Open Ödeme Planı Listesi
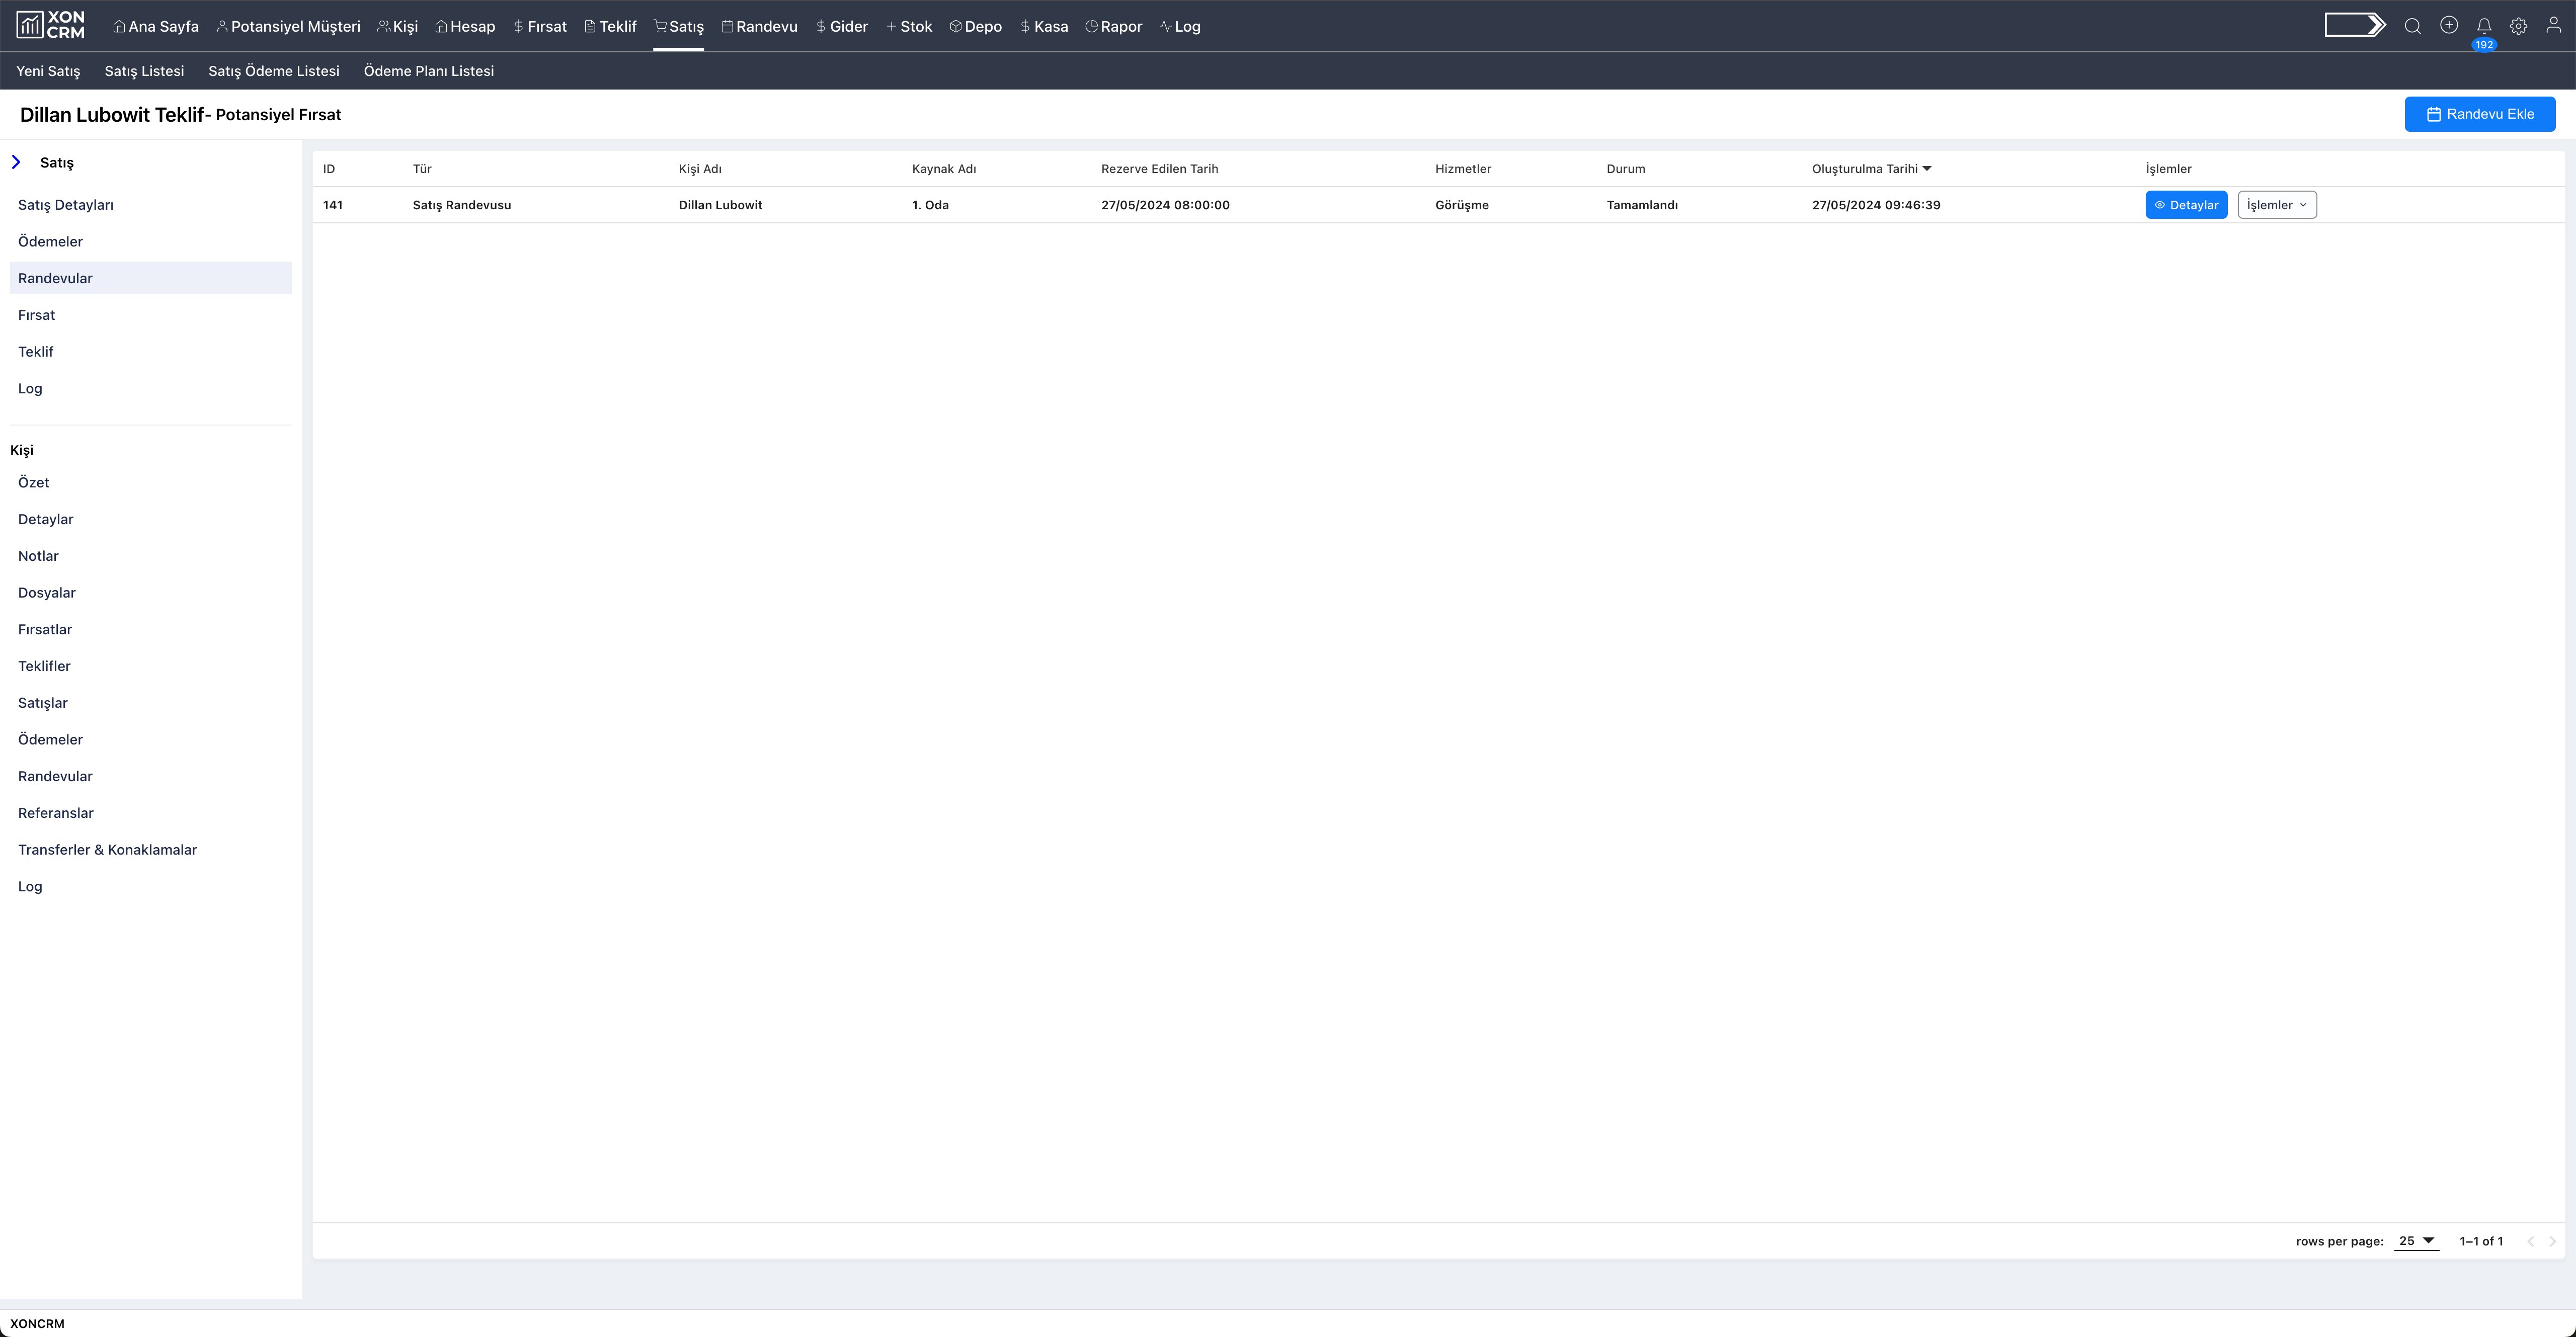Screen dimensions: 2576x1337 point(429,71)
